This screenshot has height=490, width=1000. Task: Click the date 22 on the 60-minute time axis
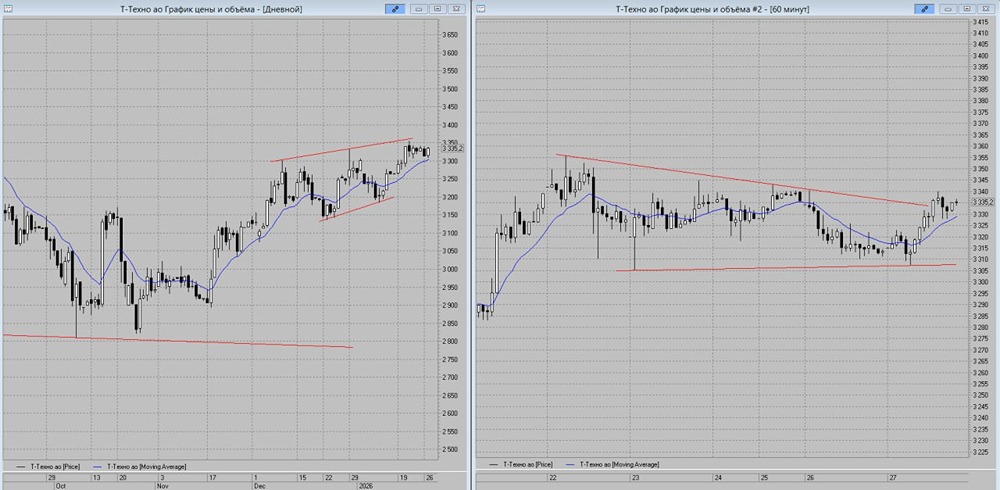click(554, 477)
